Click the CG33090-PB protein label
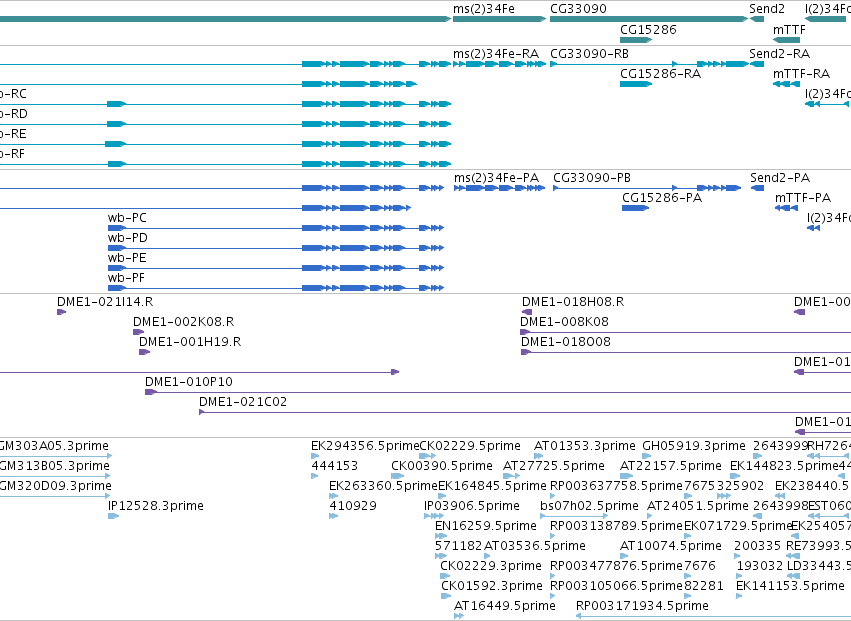The image size is (851, 621). point(592,179)
